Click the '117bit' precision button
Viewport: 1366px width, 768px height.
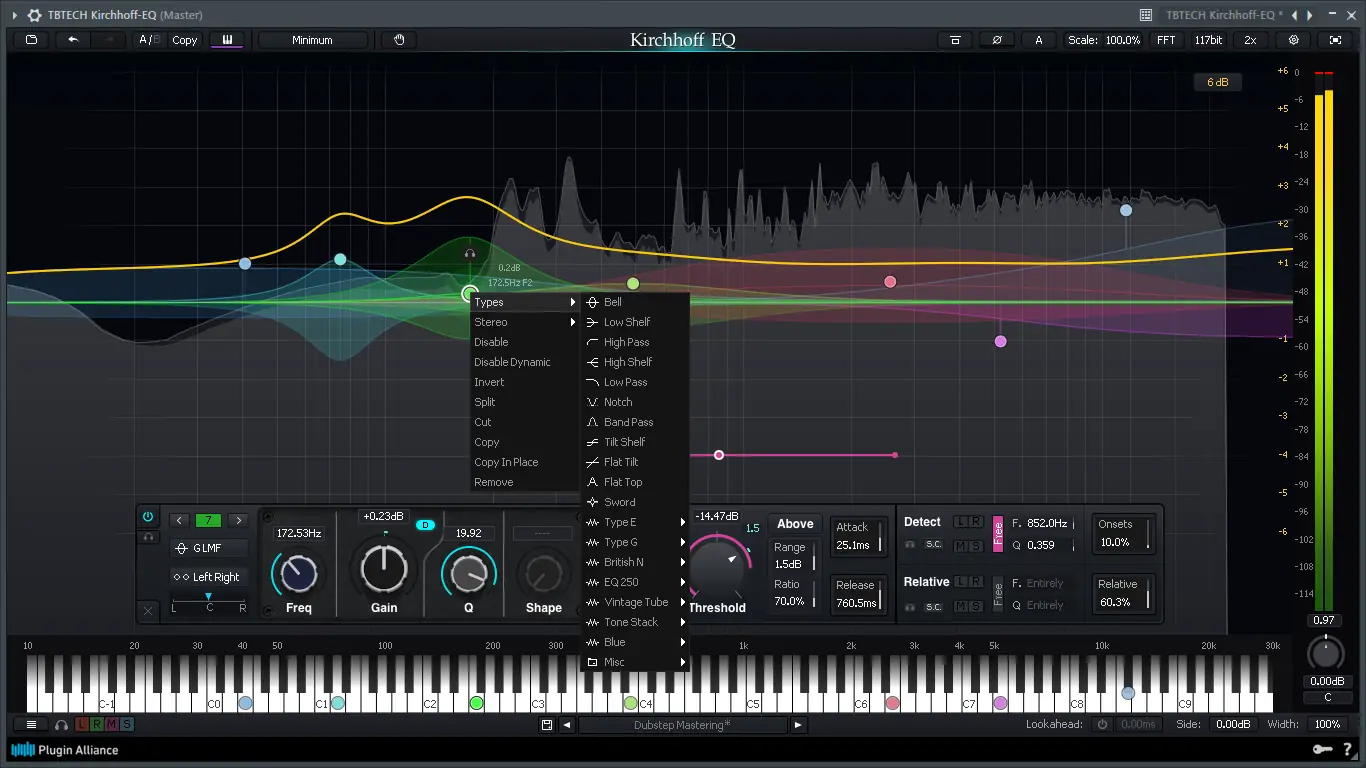click(1208, 40)
